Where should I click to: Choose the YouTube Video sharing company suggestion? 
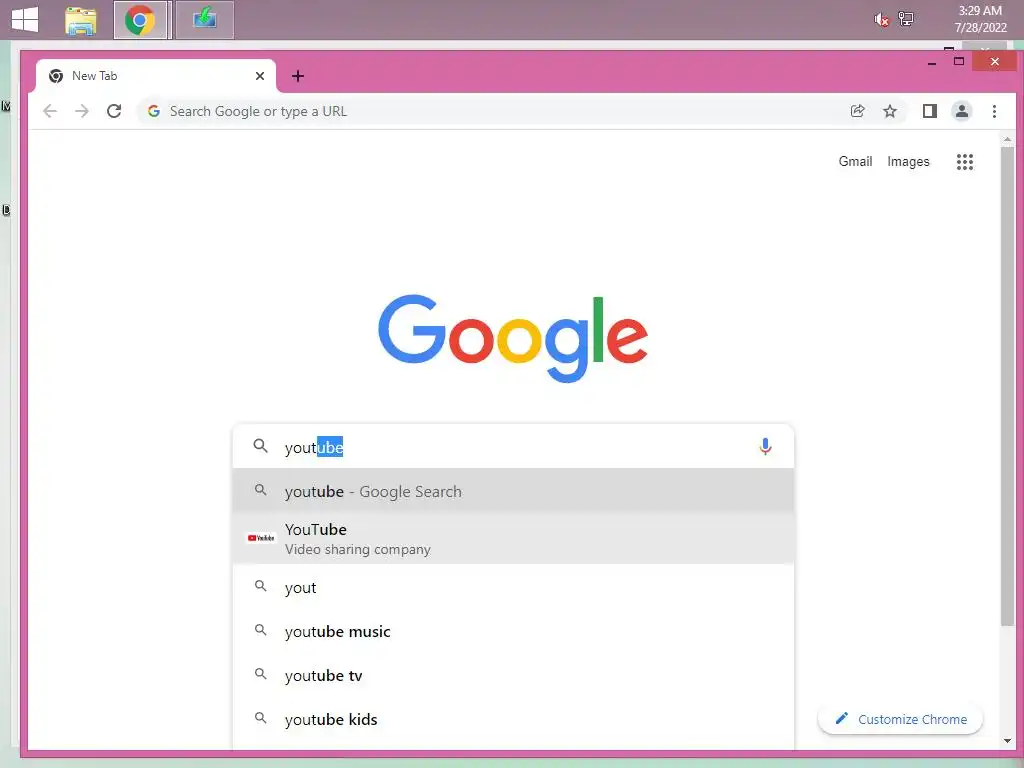pos(513,539)
